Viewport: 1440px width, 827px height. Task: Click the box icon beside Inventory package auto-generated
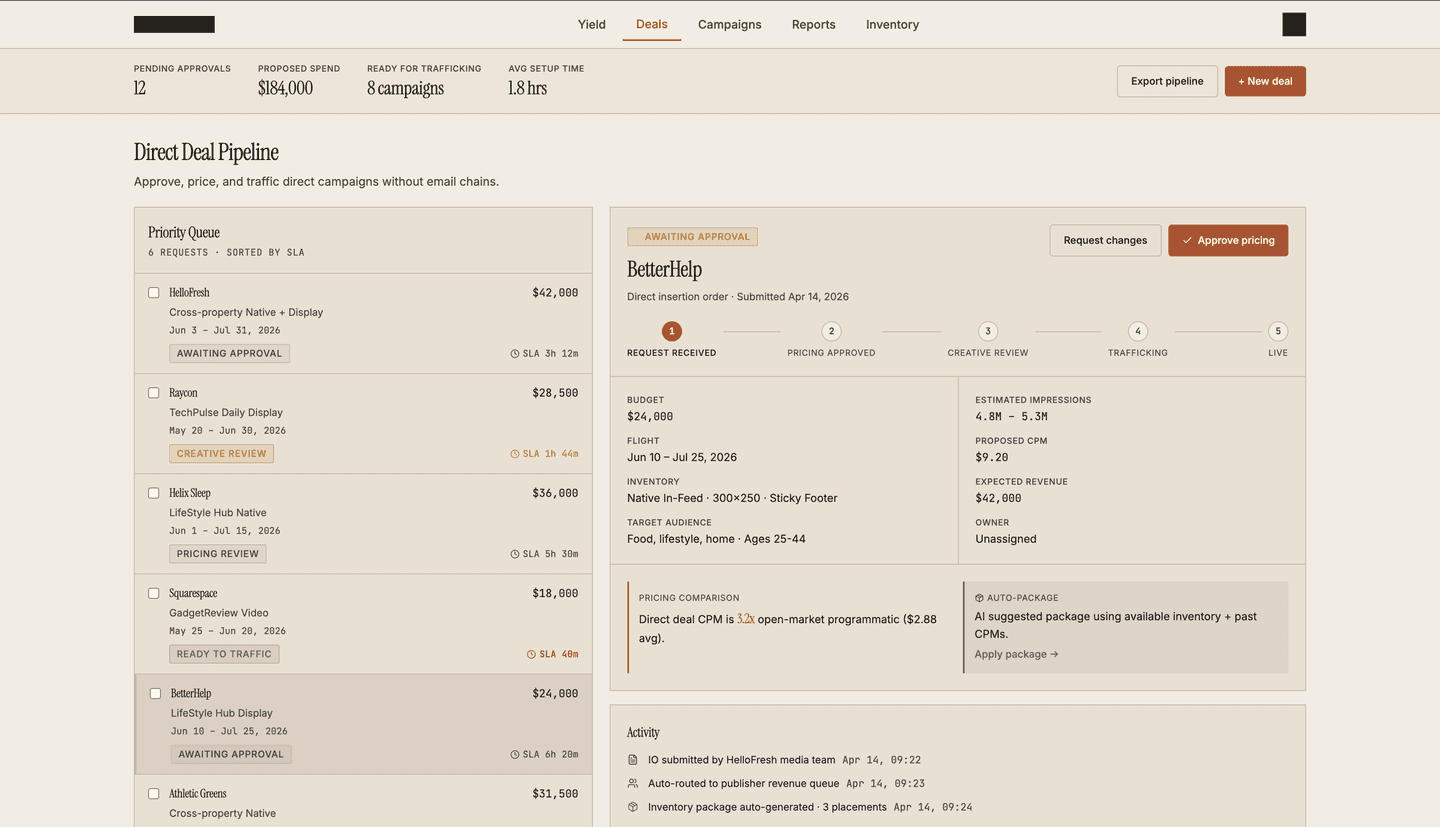coord(633,807)
